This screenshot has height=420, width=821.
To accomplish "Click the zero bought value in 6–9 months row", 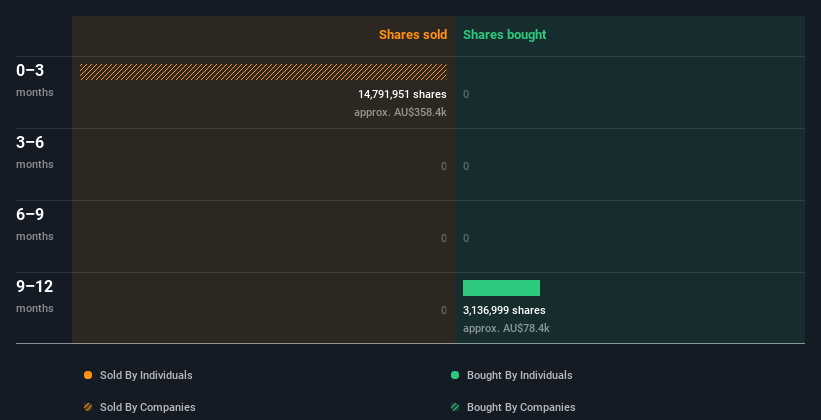I will 466,238.
